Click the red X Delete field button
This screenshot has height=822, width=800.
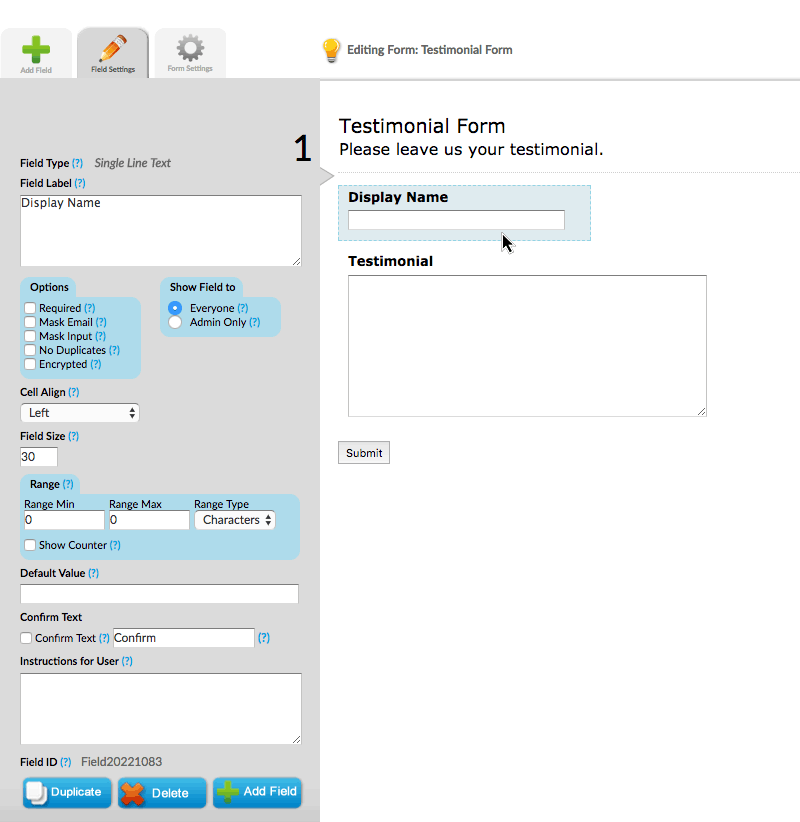162,792
